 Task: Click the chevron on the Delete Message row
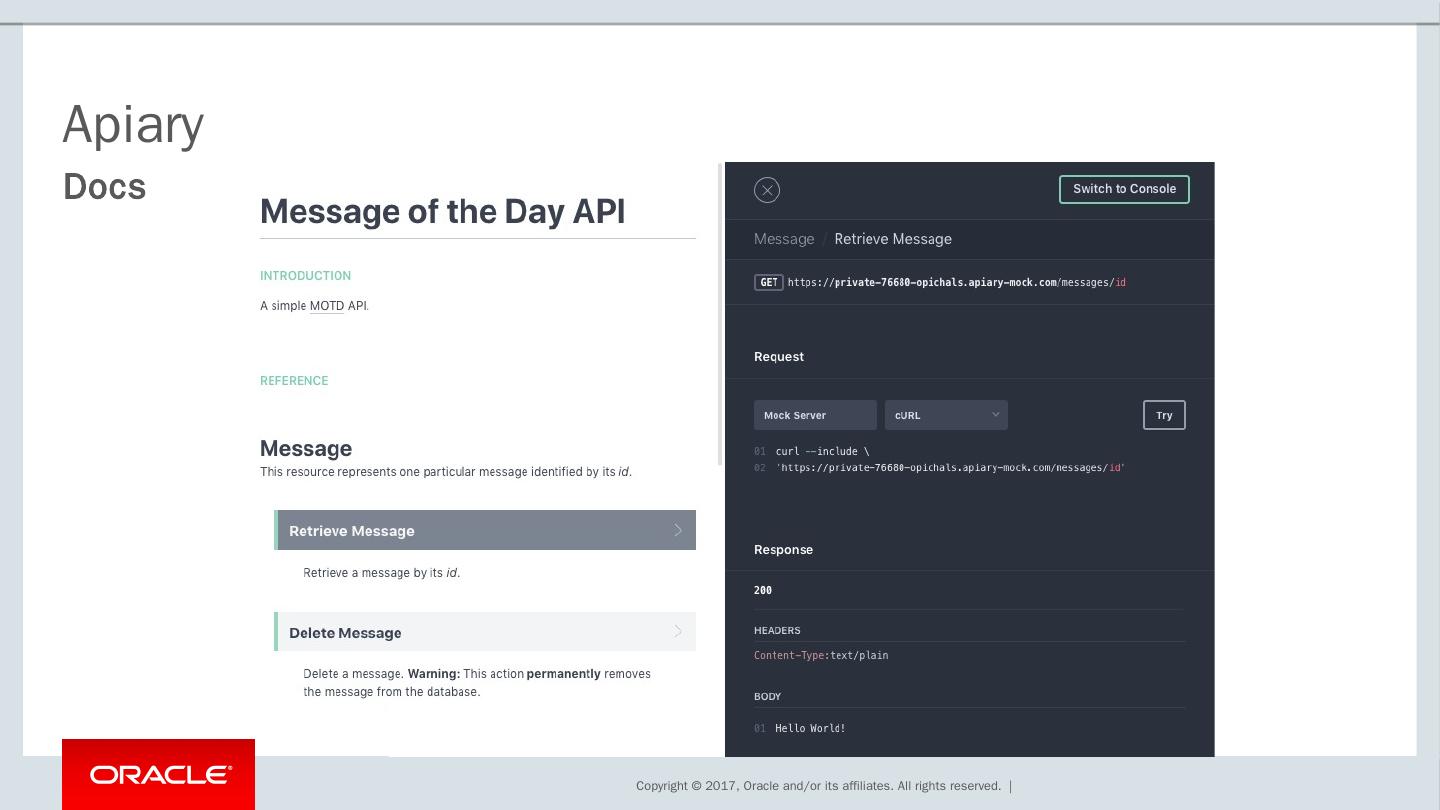coord(678,632)
